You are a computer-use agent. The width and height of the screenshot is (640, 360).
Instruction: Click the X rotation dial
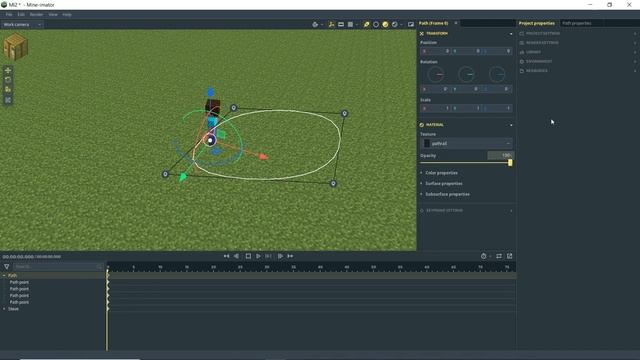[436, 75]
